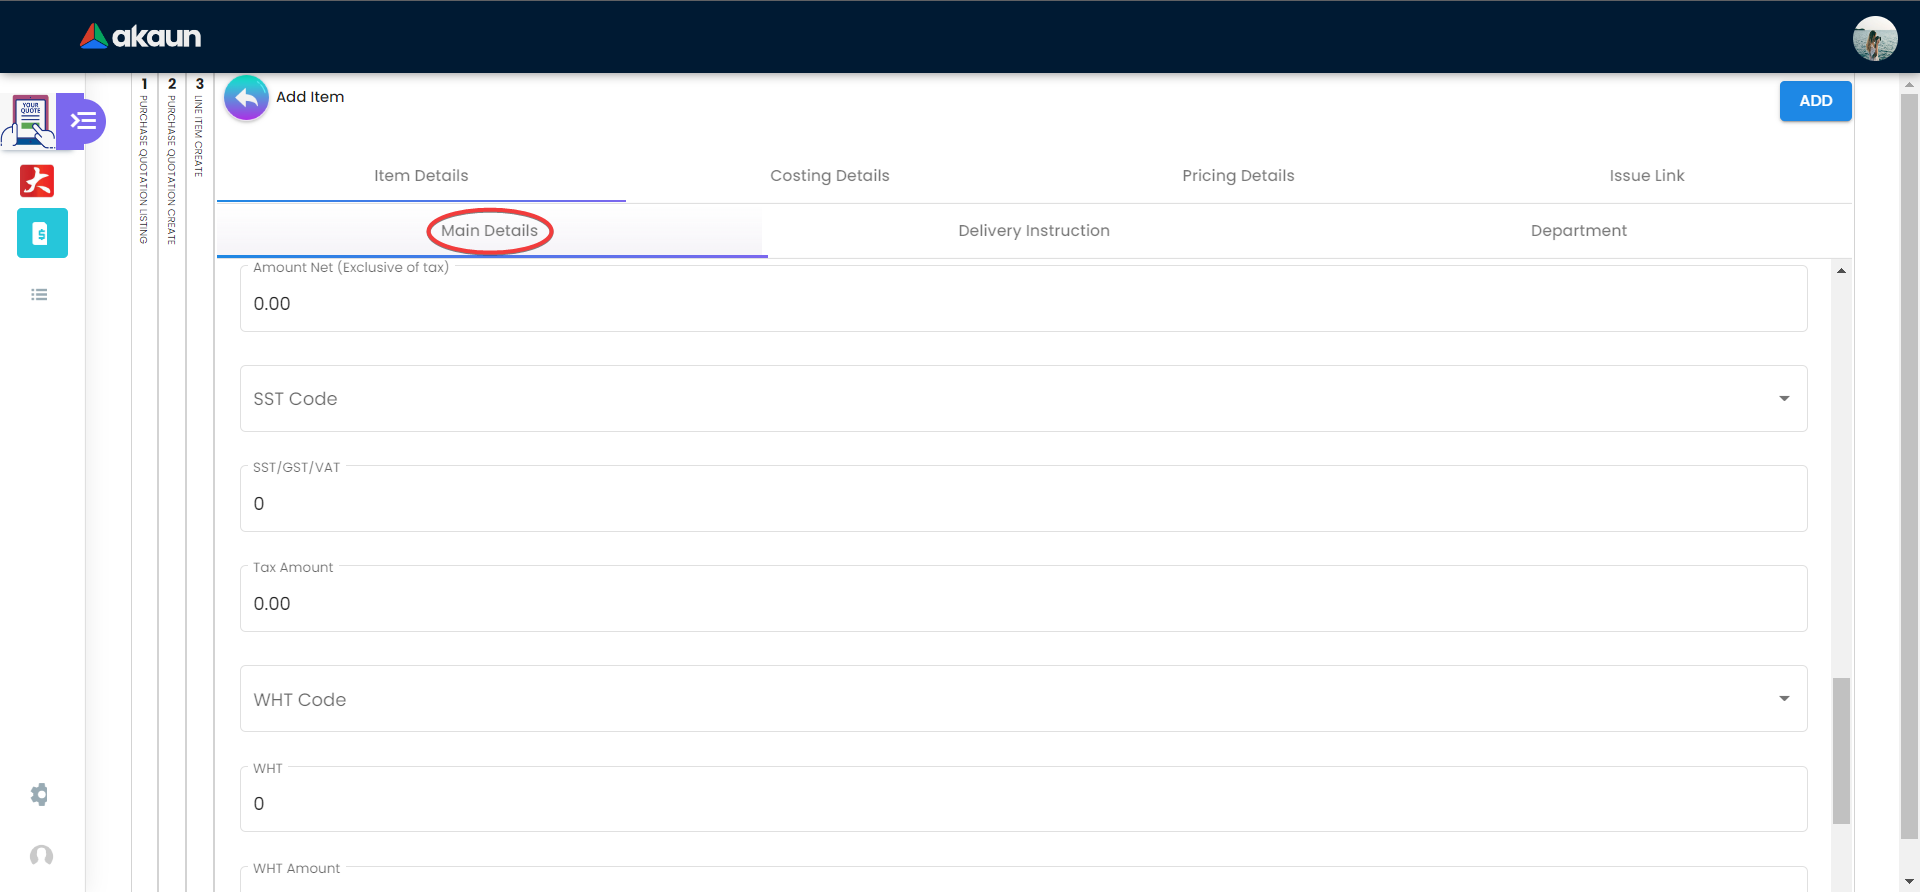Switch to the Pricing Details tab
Viewport: 1920px width, 892px height.
point(1238,176)
